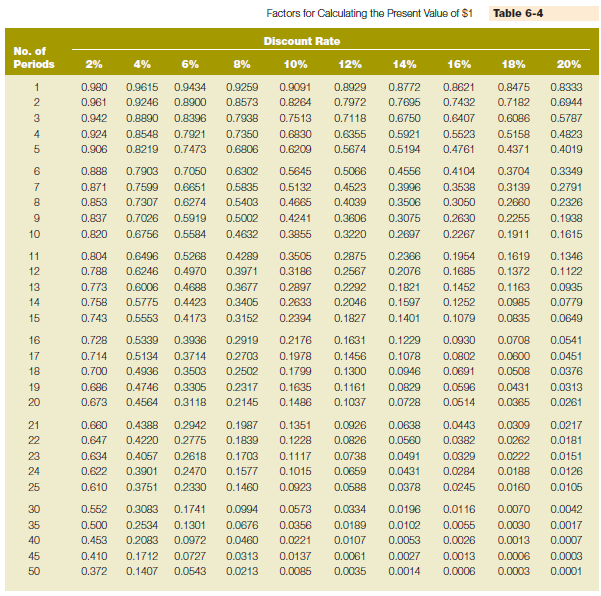Click the cell showing 0.0491
601x596 pixels.
[x=404, y=456]
